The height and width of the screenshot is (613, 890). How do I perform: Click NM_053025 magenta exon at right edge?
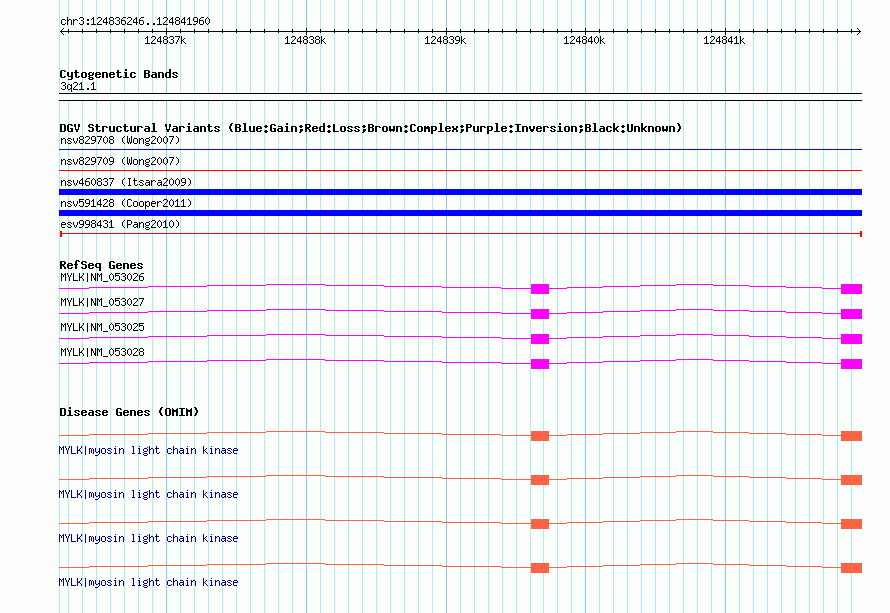click(851, 339)
